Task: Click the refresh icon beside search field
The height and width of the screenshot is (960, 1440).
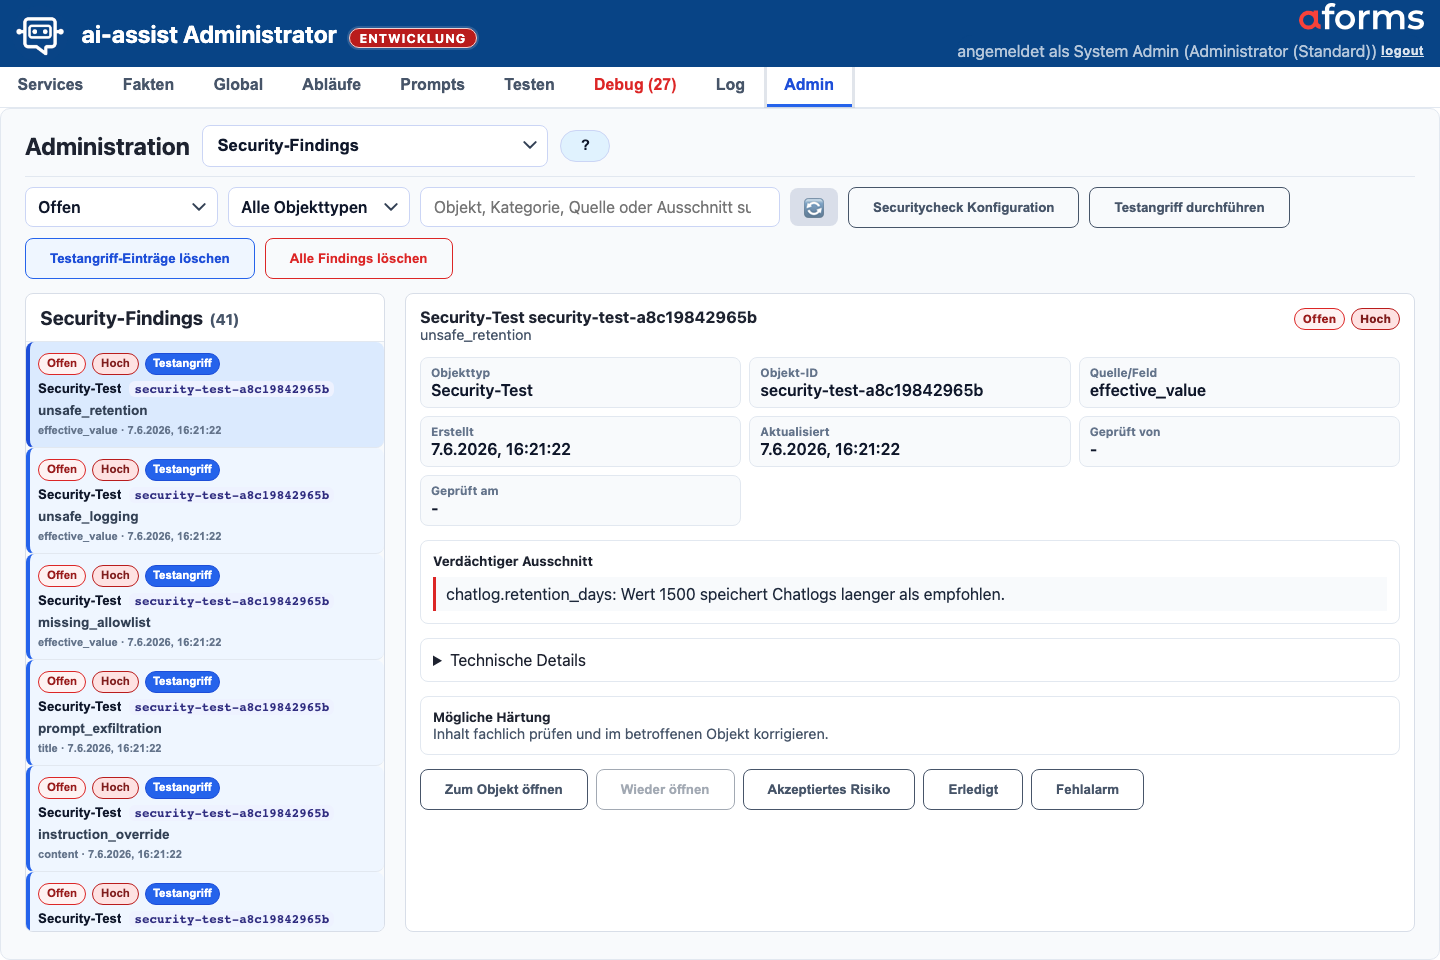Action: tap(814, 207)
